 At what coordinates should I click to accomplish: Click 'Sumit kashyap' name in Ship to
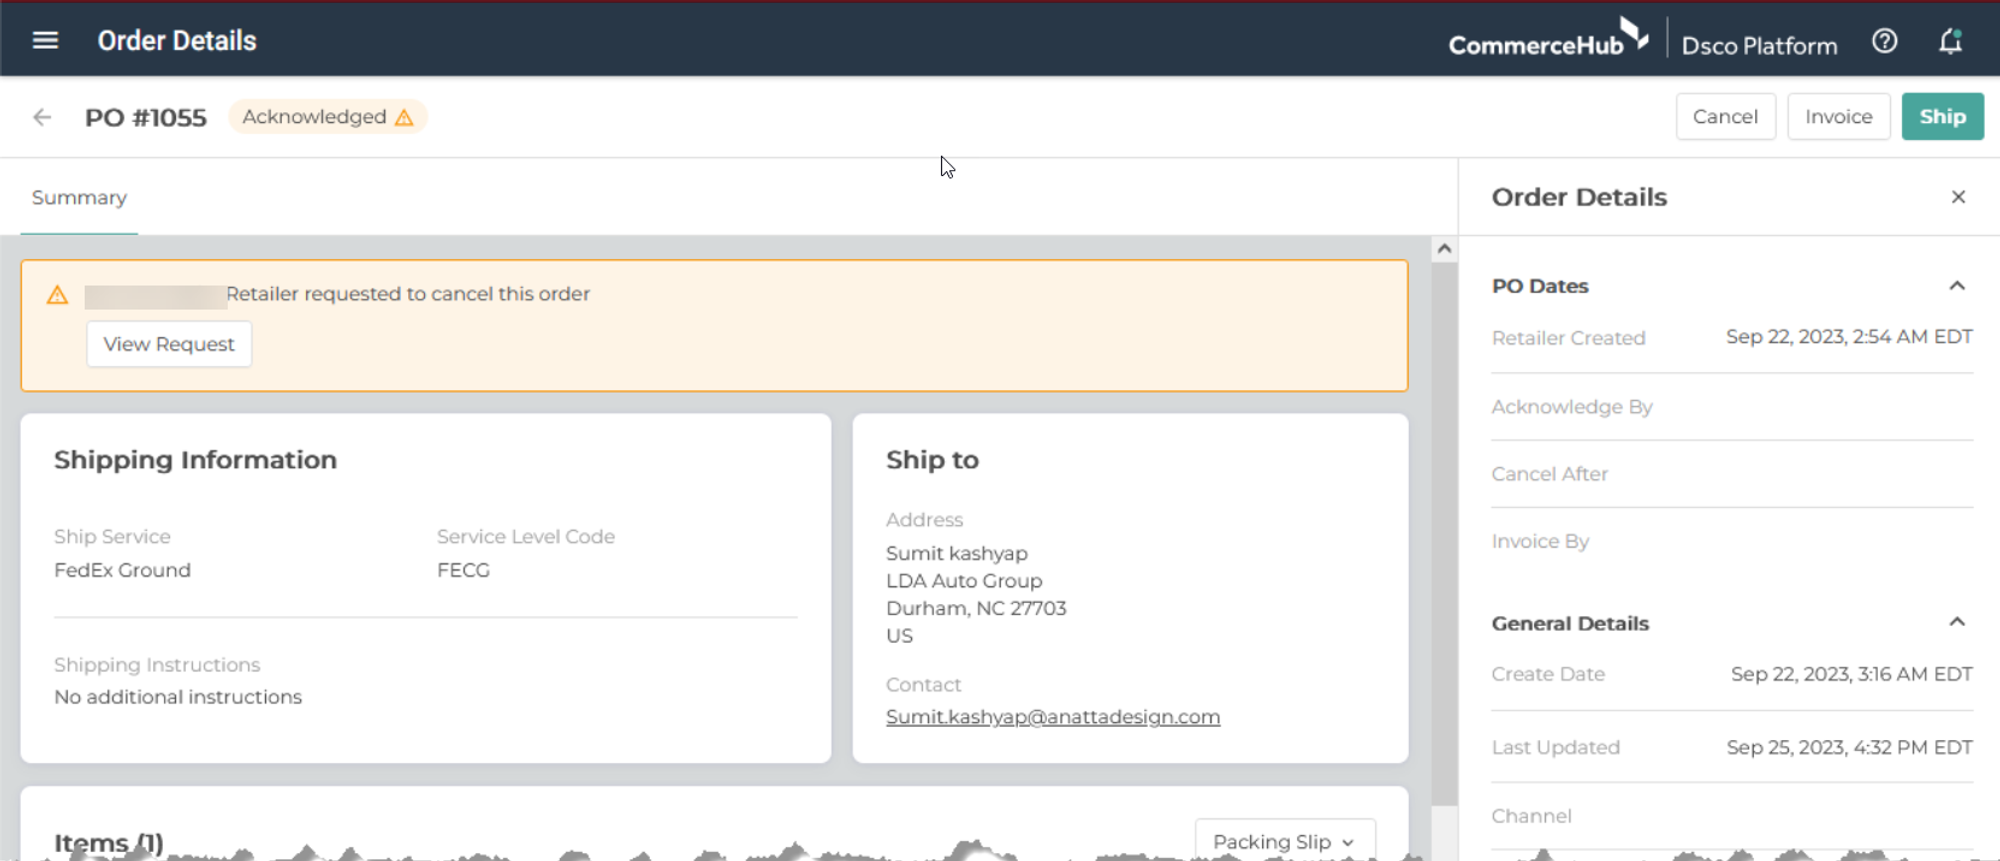pos(957,553)
